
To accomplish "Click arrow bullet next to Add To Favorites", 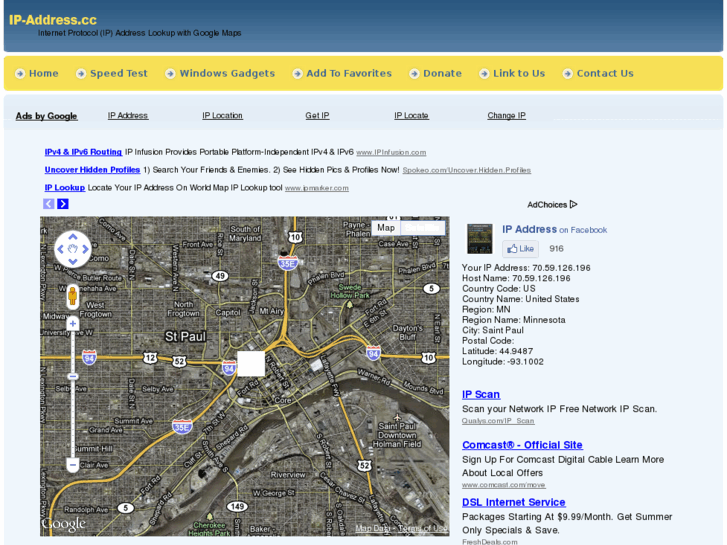I will (297, 73).
